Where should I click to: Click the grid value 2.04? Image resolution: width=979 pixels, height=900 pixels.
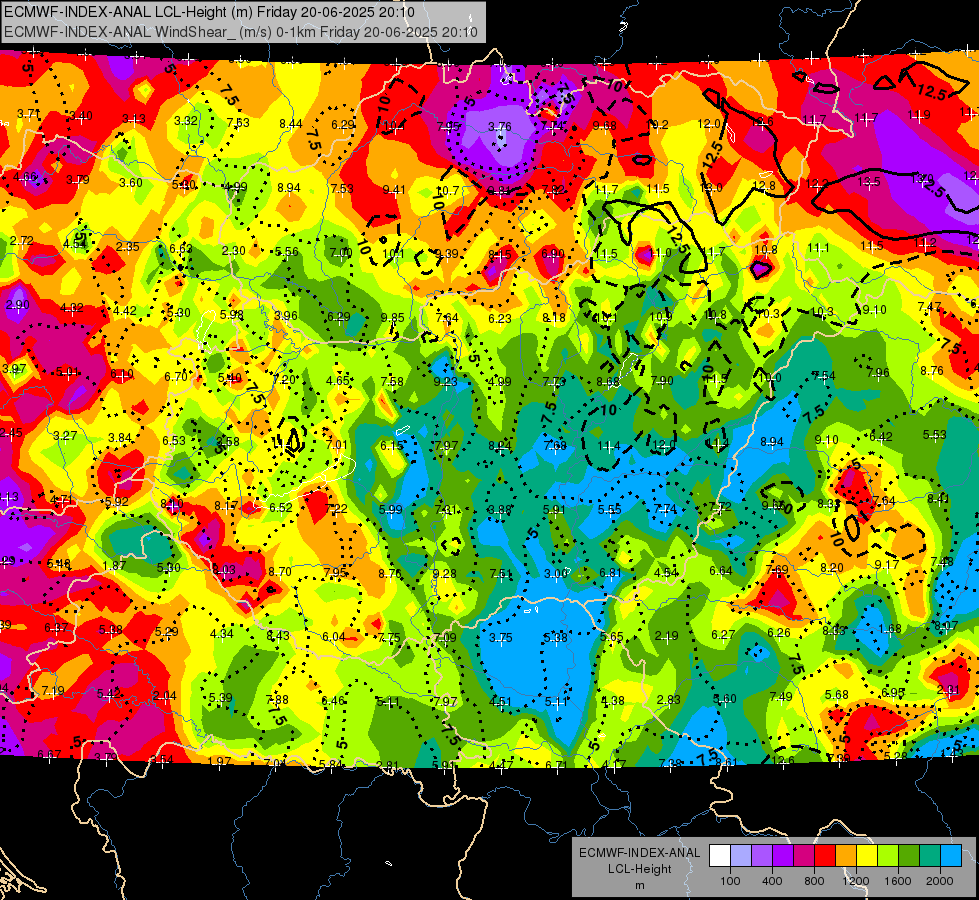164,696
